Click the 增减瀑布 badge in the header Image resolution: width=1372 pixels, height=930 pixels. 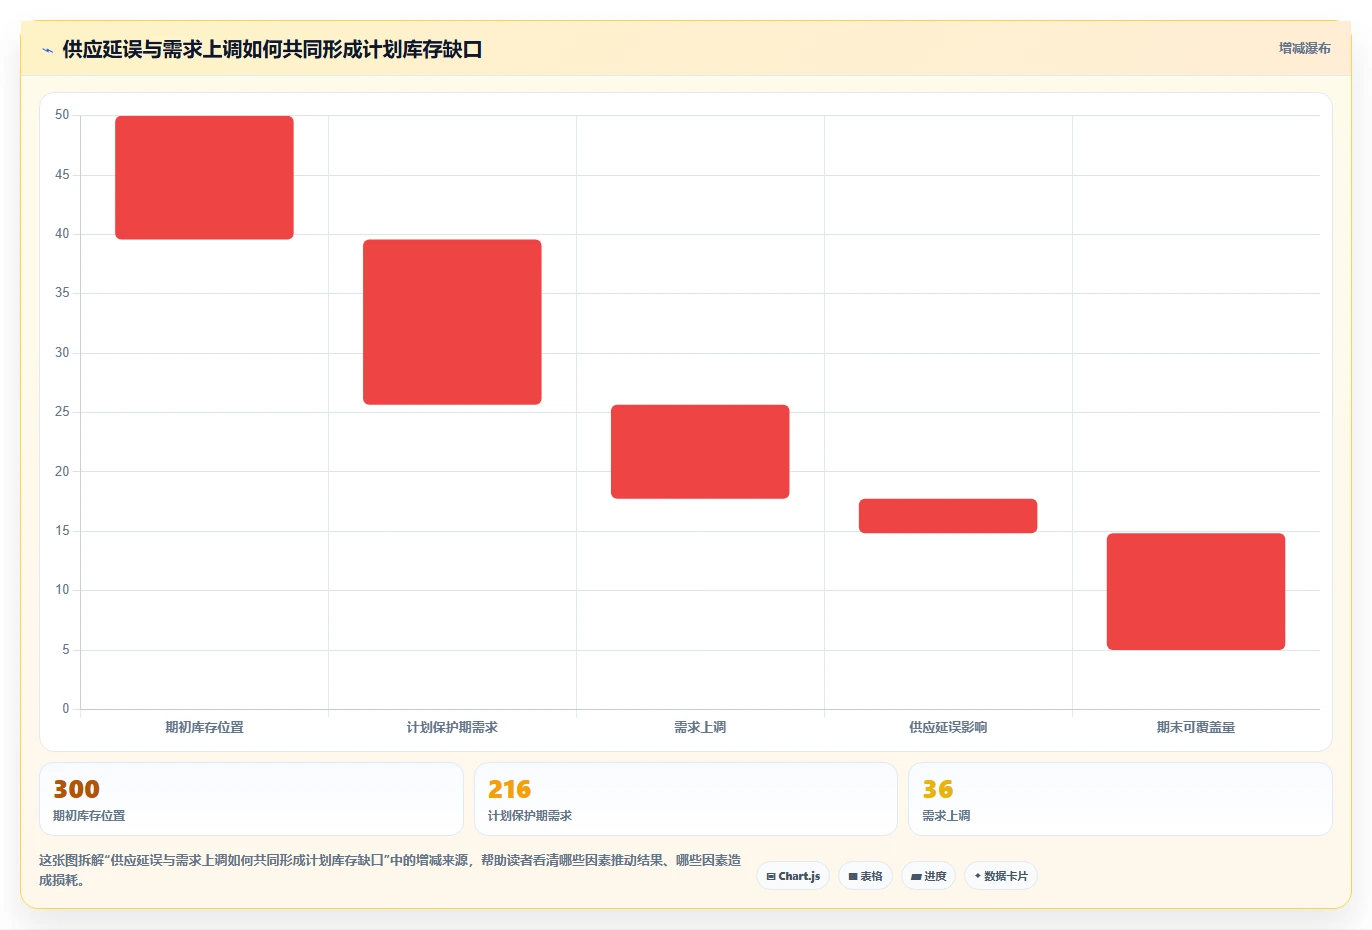coord(1305,48)
